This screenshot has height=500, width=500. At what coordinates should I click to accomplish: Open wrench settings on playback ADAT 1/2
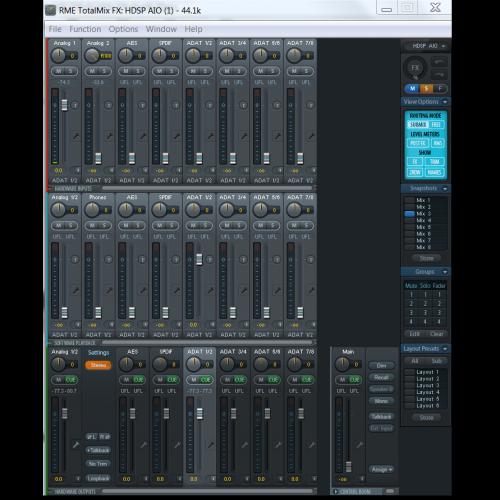click(210, 290)
